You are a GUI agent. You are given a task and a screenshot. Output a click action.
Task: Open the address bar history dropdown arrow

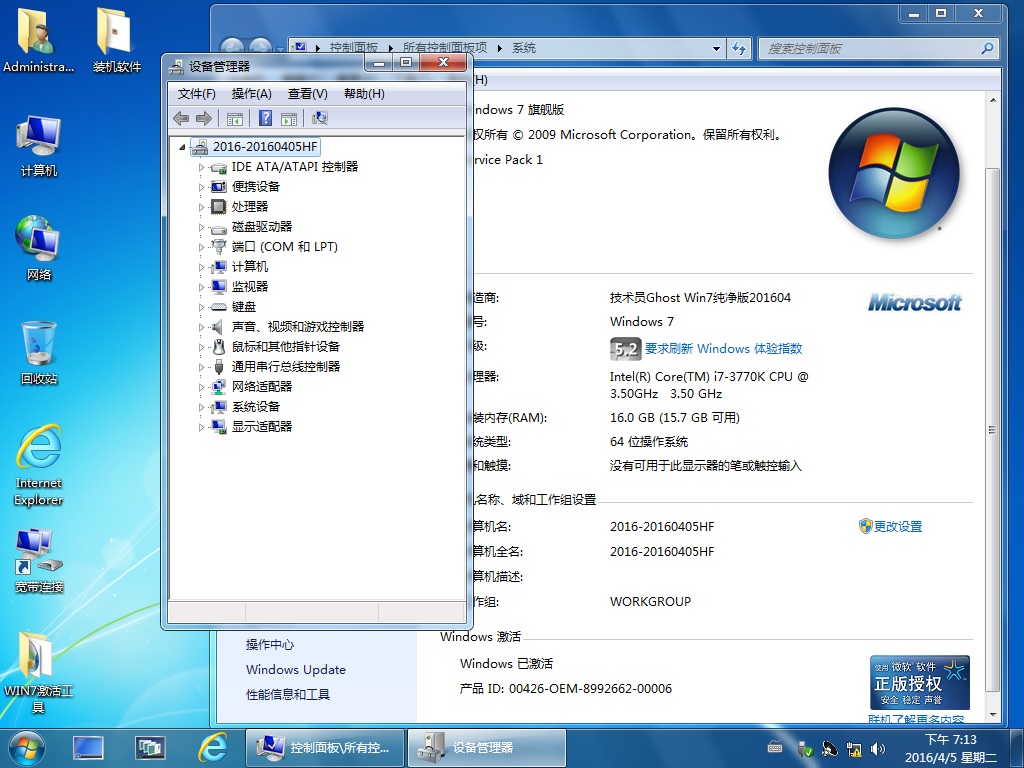[x=716, y=48]
